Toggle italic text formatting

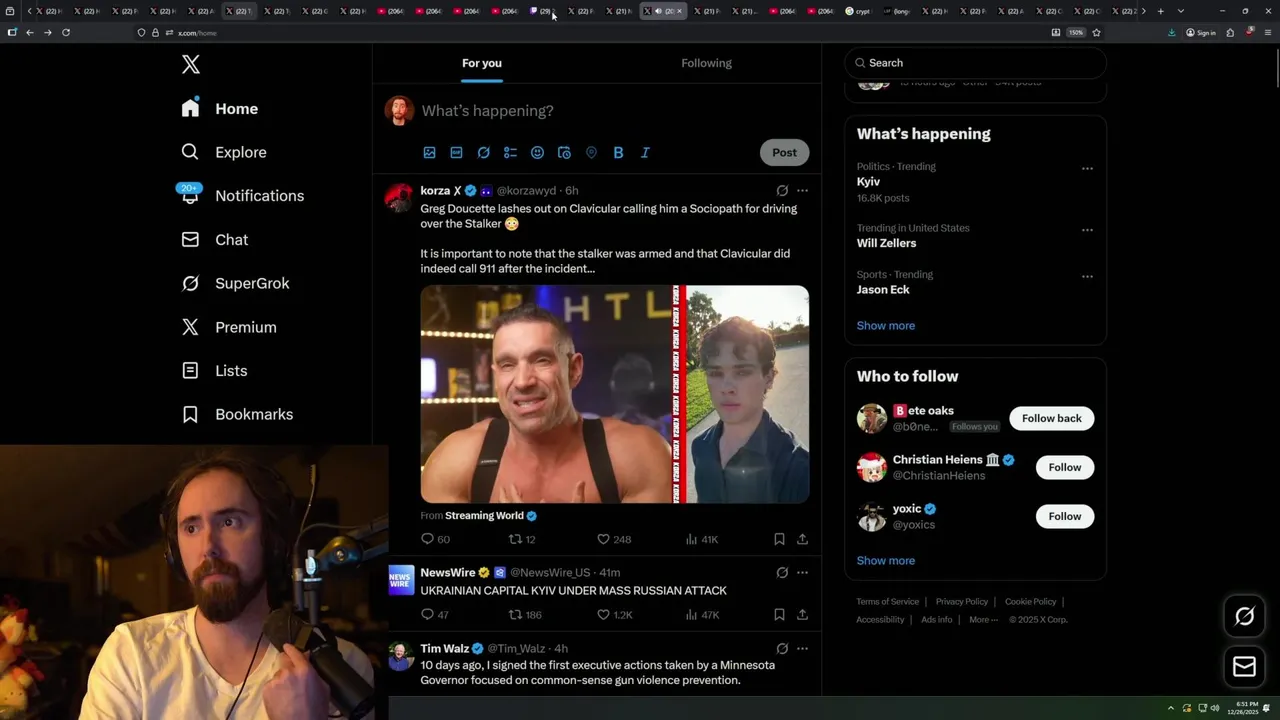pos(645,153)
